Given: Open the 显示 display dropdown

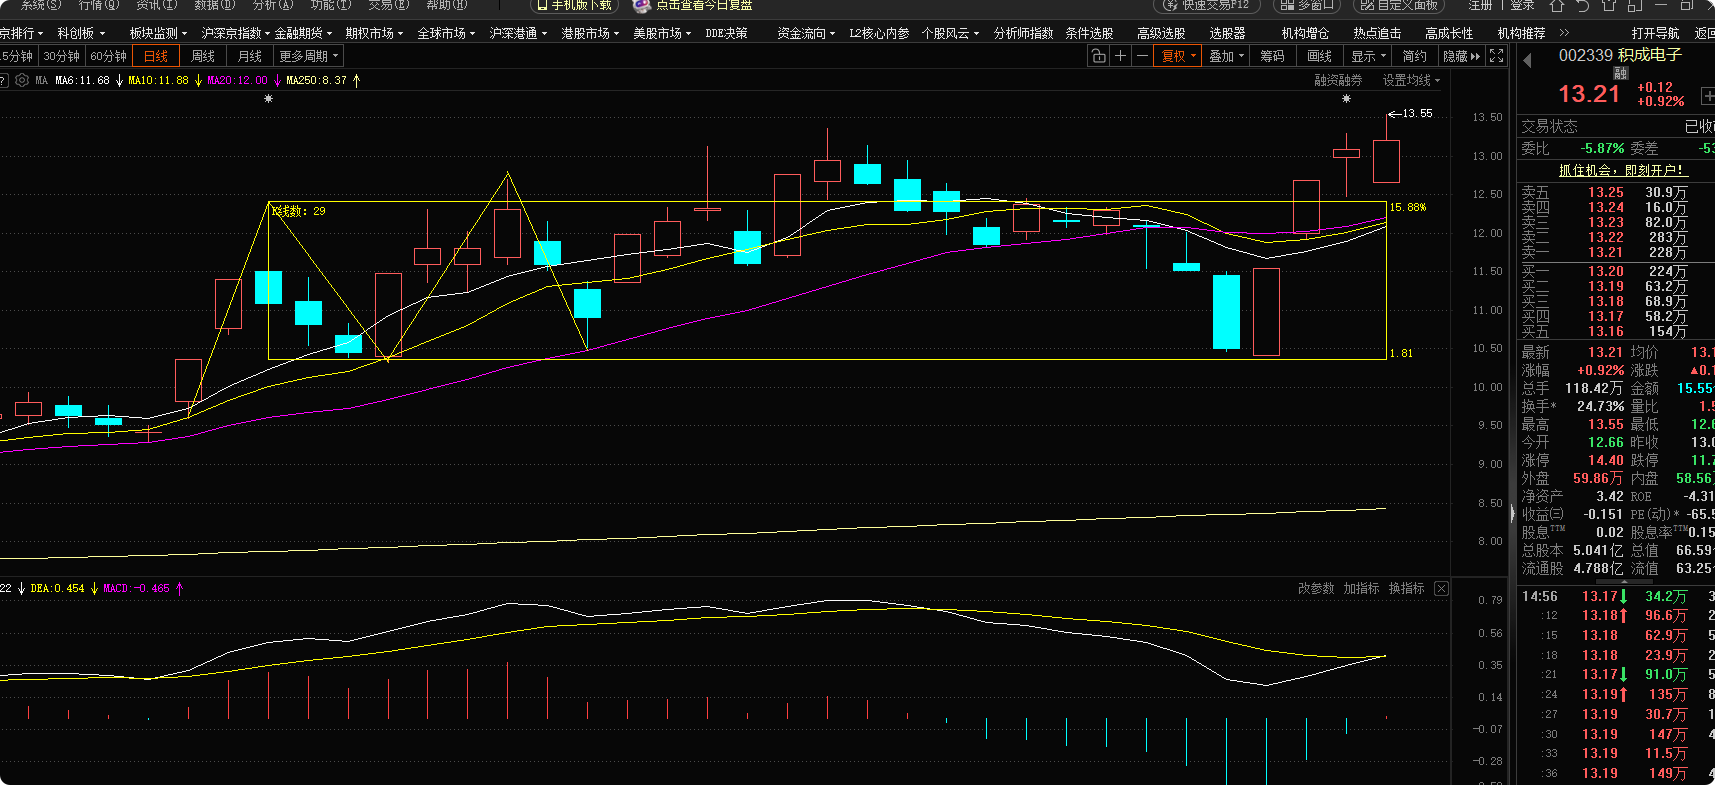Looking at the screenshot, I should (1368, 56).
